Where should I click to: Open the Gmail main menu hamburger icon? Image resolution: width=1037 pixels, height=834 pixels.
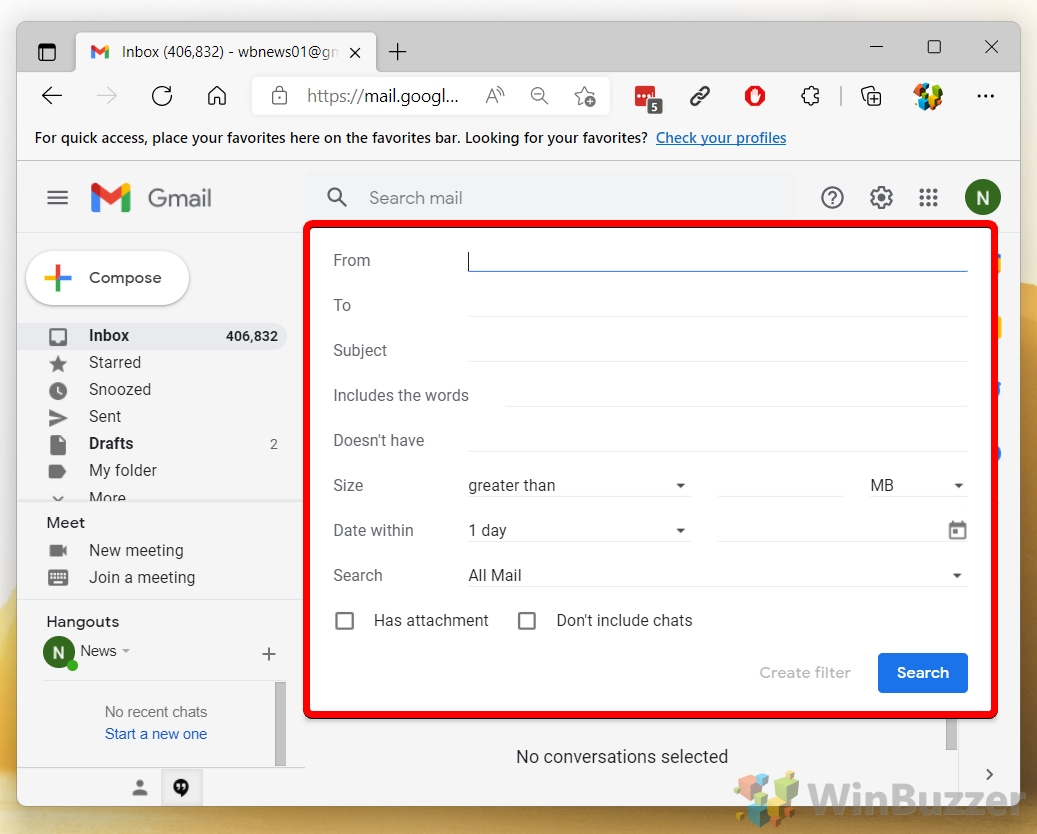point(58,198)
